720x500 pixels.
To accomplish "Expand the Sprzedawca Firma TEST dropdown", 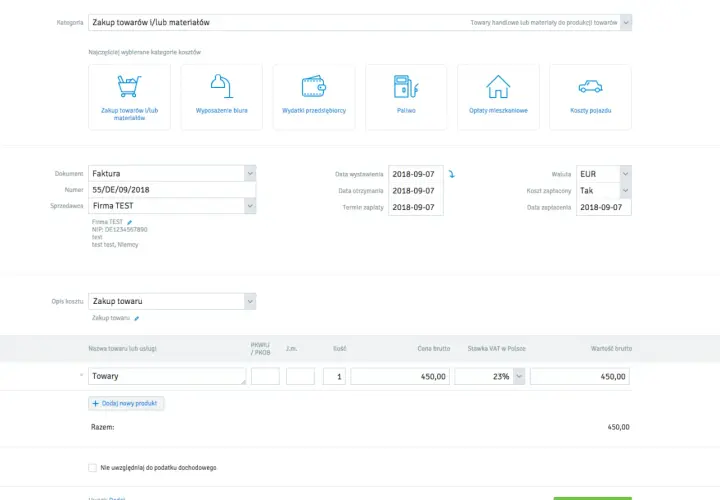I will tap(250, 206).
